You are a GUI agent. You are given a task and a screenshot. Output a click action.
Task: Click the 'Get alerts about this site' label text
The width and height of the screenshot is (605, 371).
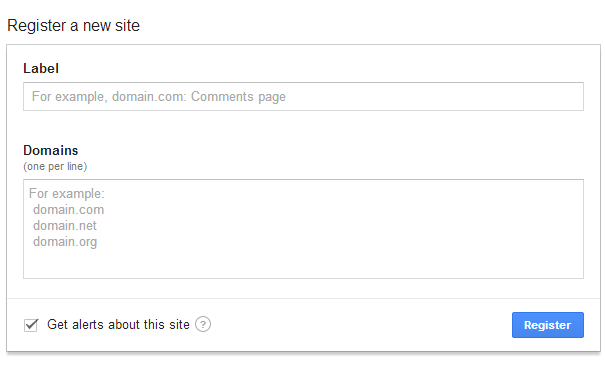tap(118, 325)
